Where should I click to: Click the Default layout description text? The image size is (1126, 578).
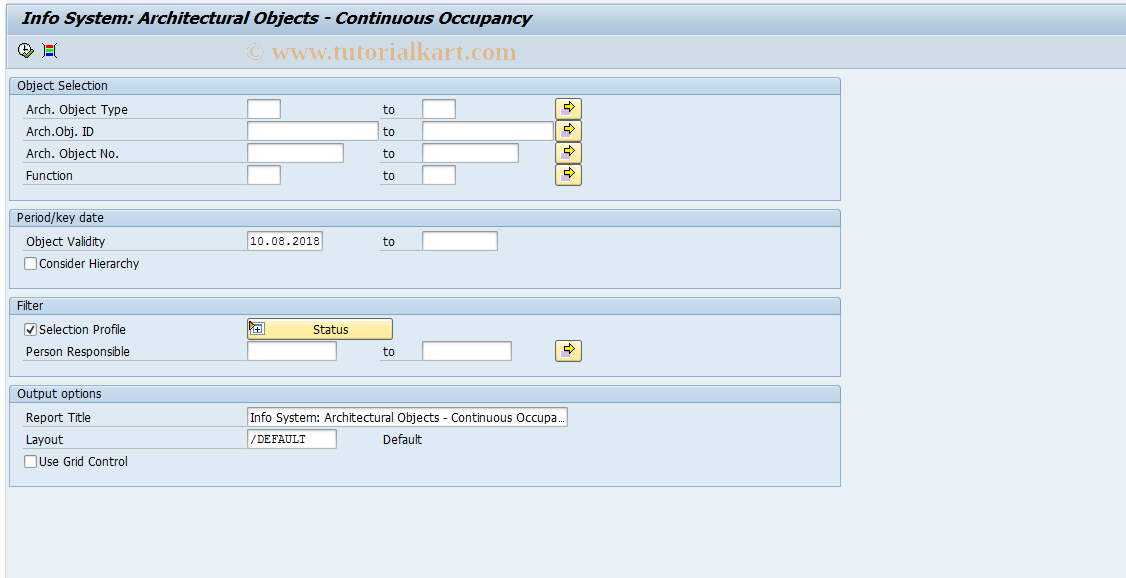(x=402, y=439)
